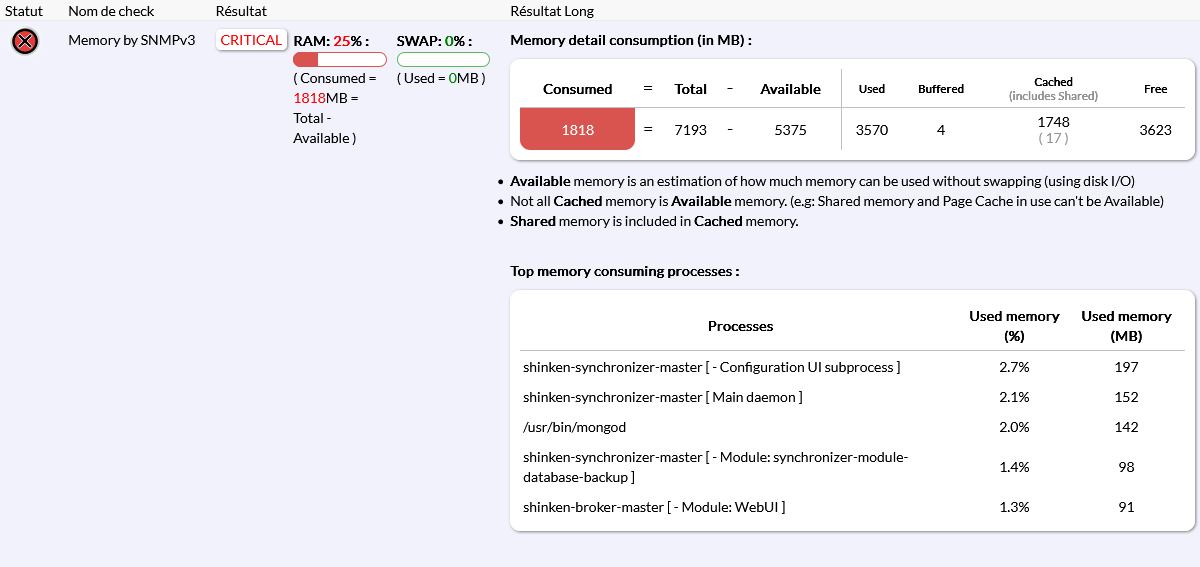This screenshot has height=567, width=1200.
Task: Click the Used memory (MB) header
Action: pos(1126,326)
